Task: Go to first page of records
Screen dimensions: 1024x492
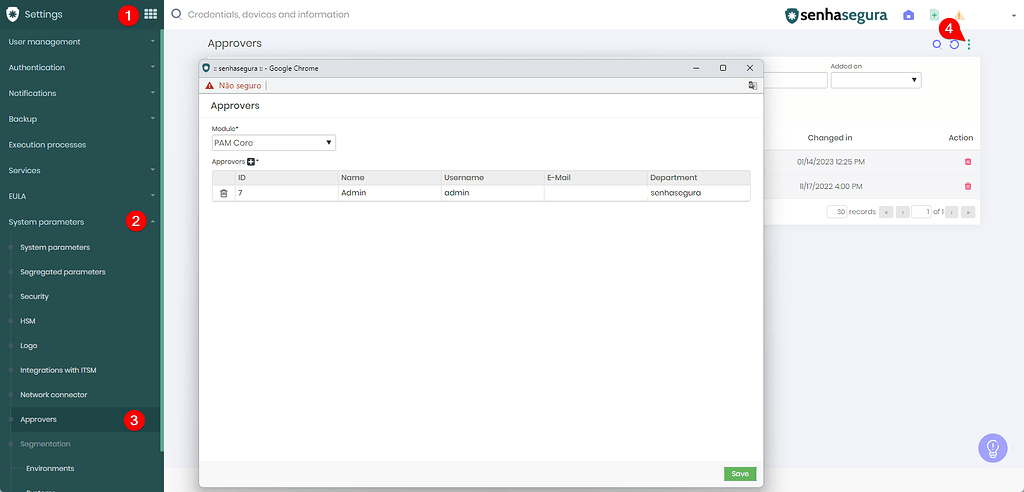Action: 886,212
